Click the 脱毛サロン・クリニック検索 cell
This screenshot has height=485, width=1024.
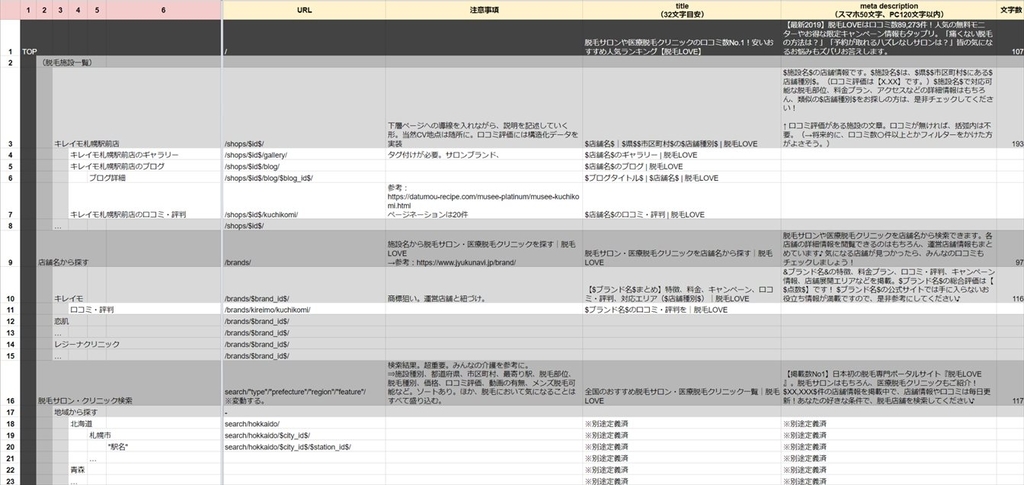click(x=85, y=400)
